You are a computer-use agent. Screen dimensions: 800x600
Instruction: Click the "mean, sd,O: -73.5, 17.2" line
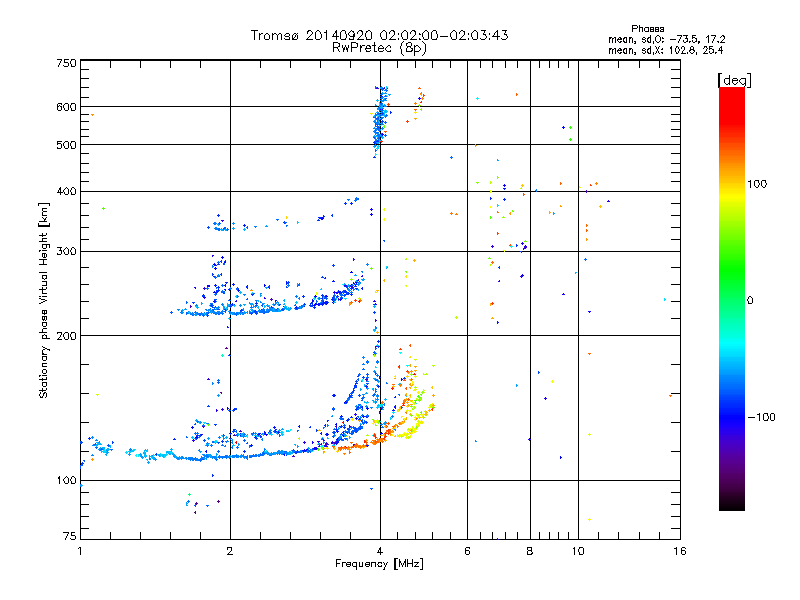coord(666,39)
